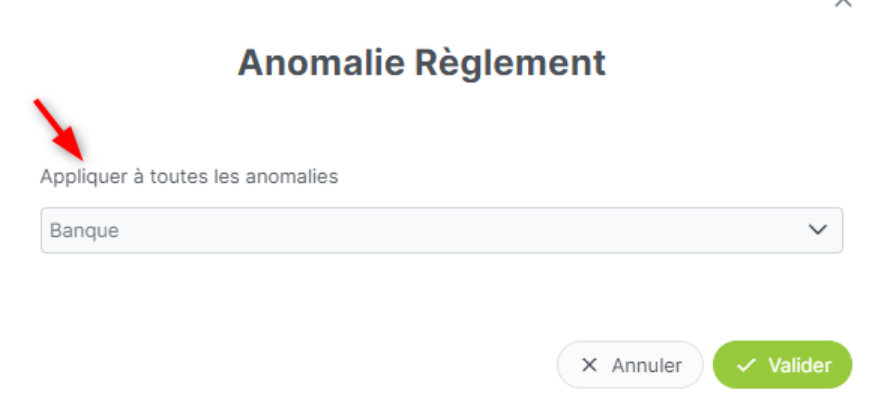Screen dimensions: 885x396
Task: Click the X icon inside Annuler
Action: [x=589, y=366]
